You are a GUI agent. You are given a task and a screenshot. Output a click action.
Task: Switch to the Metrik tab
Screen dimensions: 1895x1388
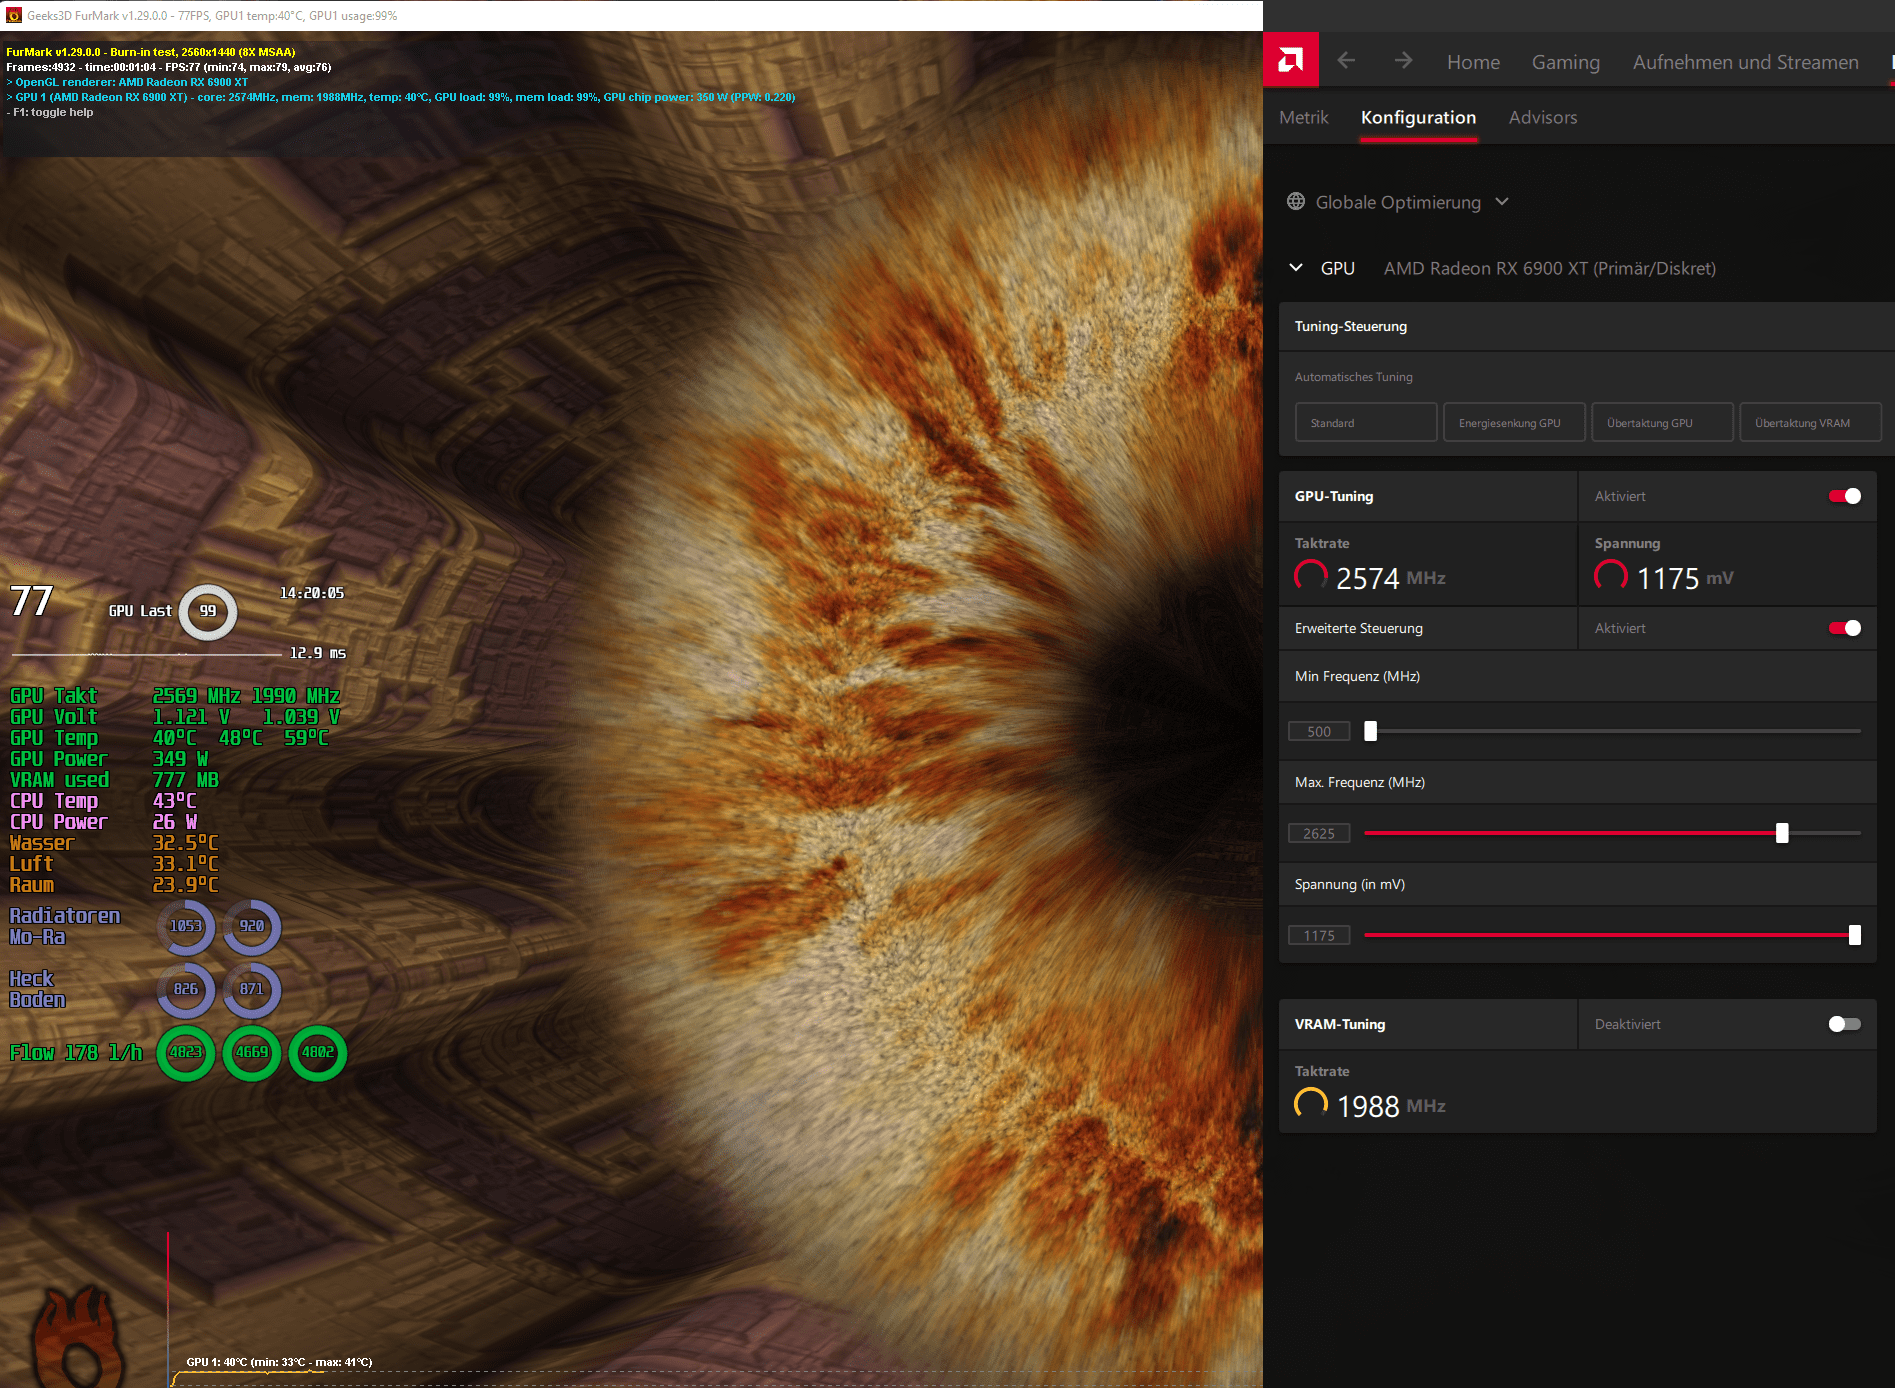pos(1304,117)
